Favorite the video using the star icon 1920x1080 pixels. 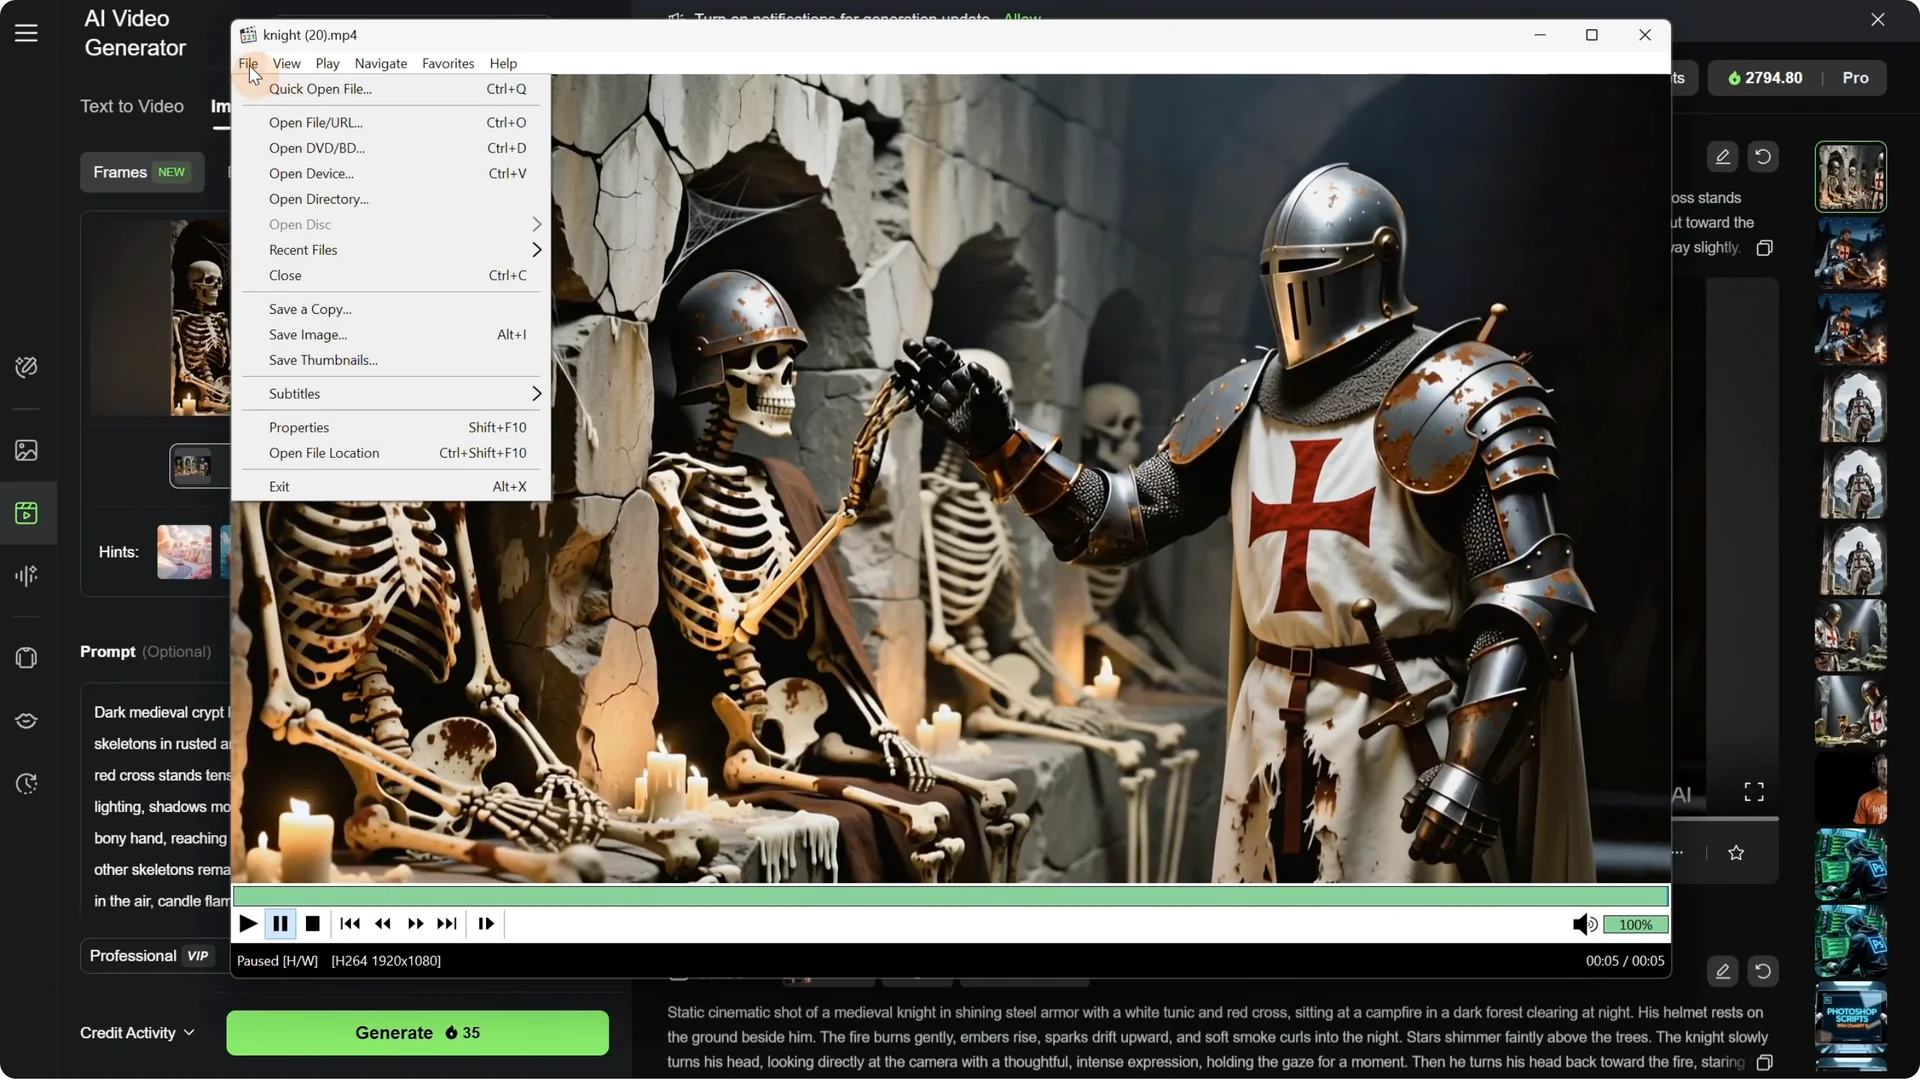coord(1737,853)
